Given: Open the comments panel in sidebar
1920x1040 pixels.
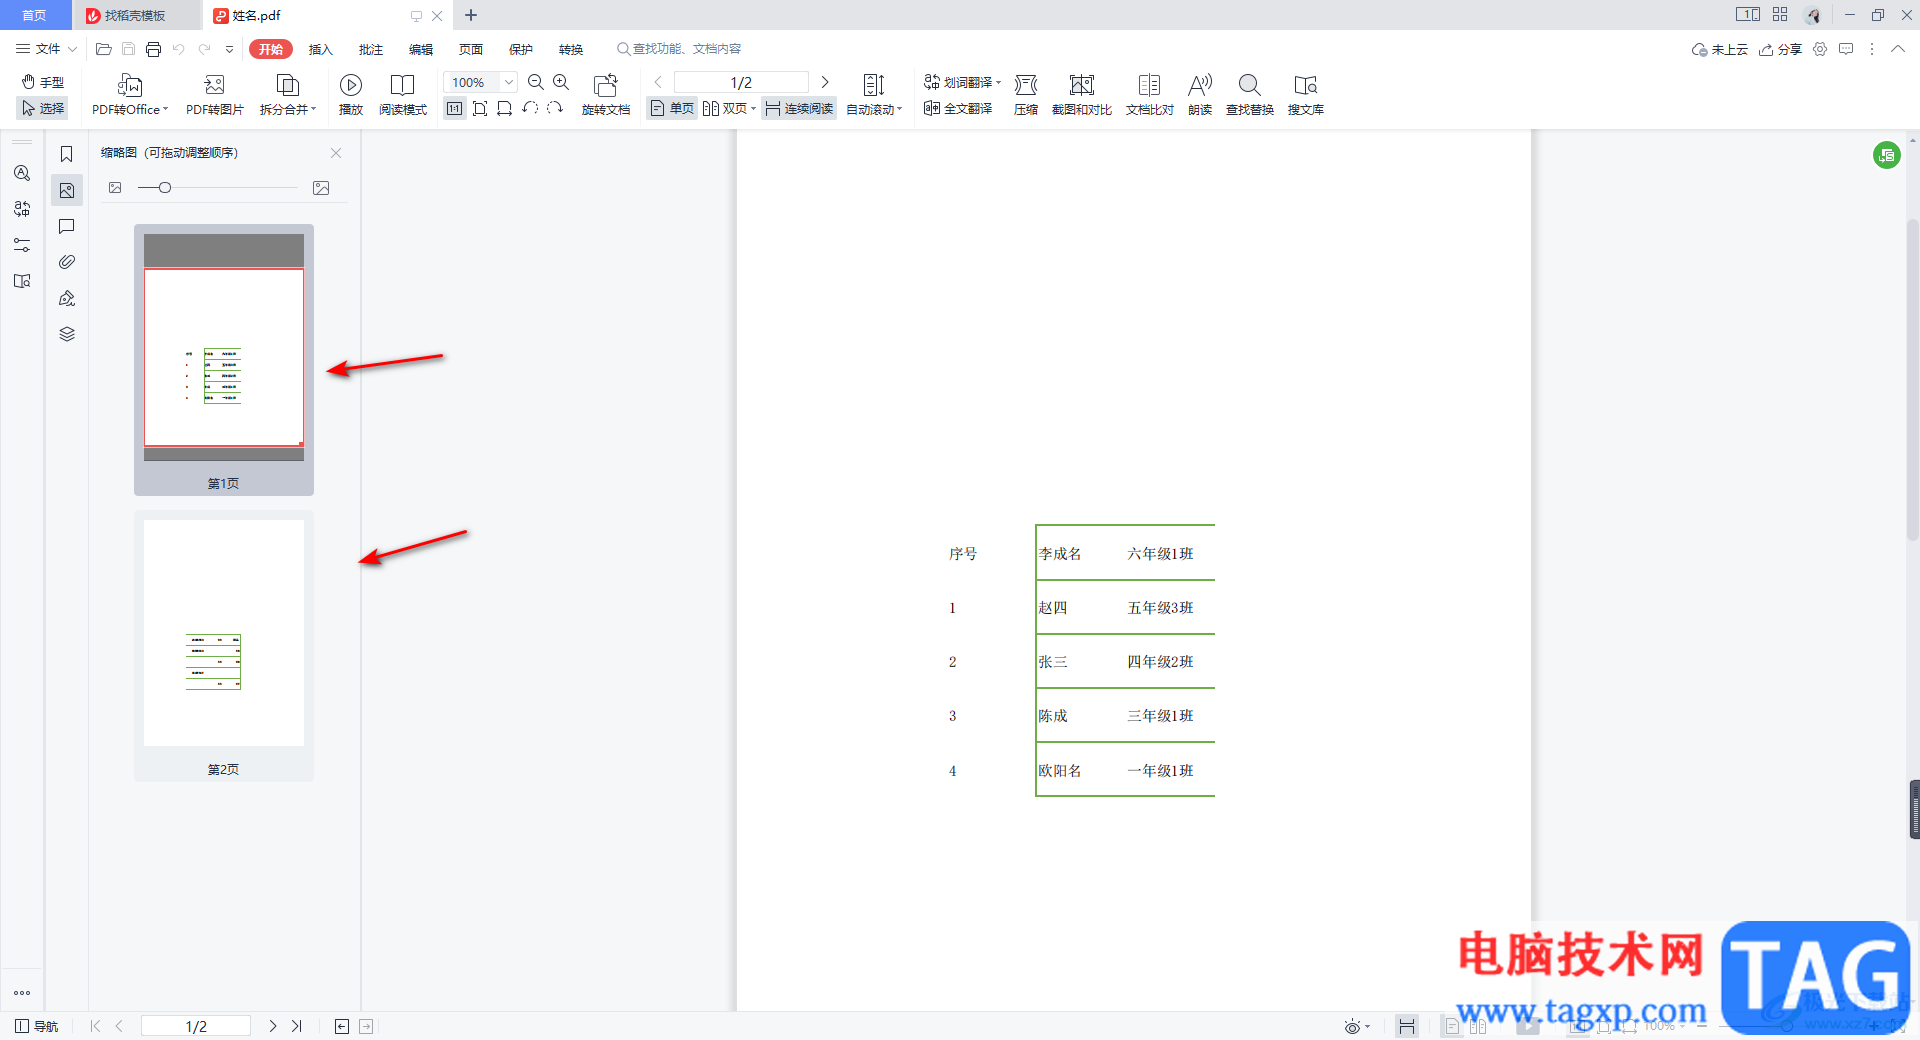Looking at the screenshot, I should pyautogui.click(x=67, y=226).
